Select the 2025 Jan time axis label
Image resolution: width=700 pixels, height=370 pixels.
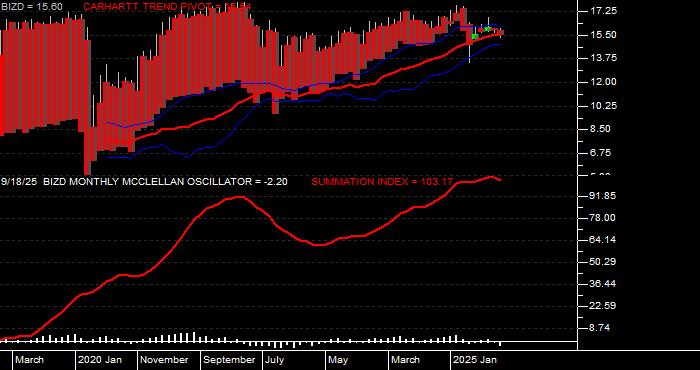(x=475, y=360)
